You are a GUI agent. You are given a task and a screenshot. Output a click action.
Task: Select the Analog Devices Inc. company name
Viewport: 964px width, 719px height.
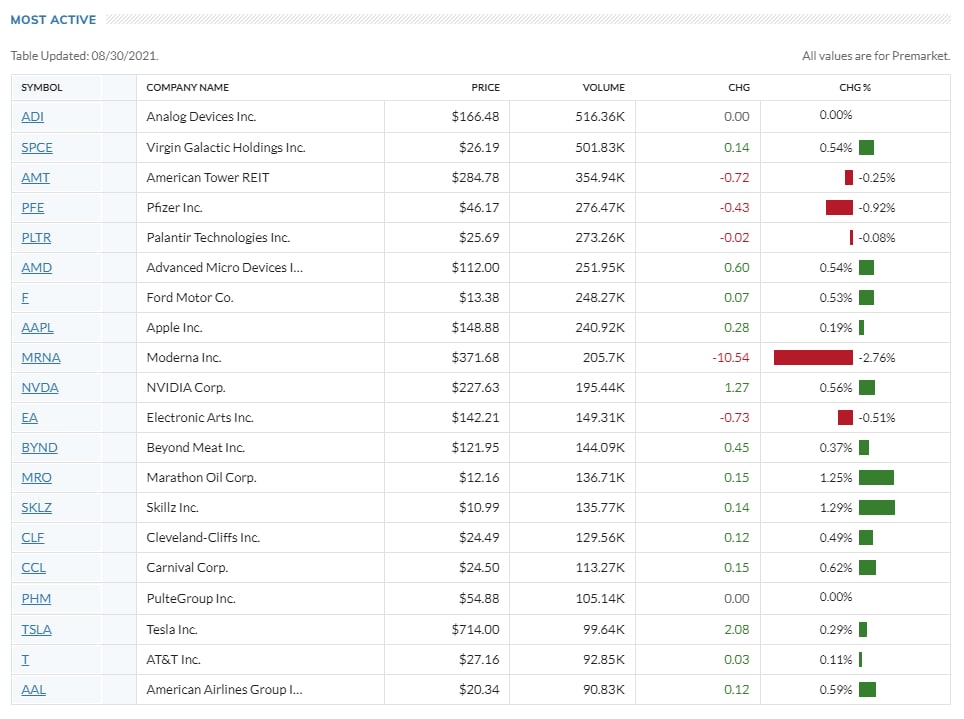(x=201, y=117)
